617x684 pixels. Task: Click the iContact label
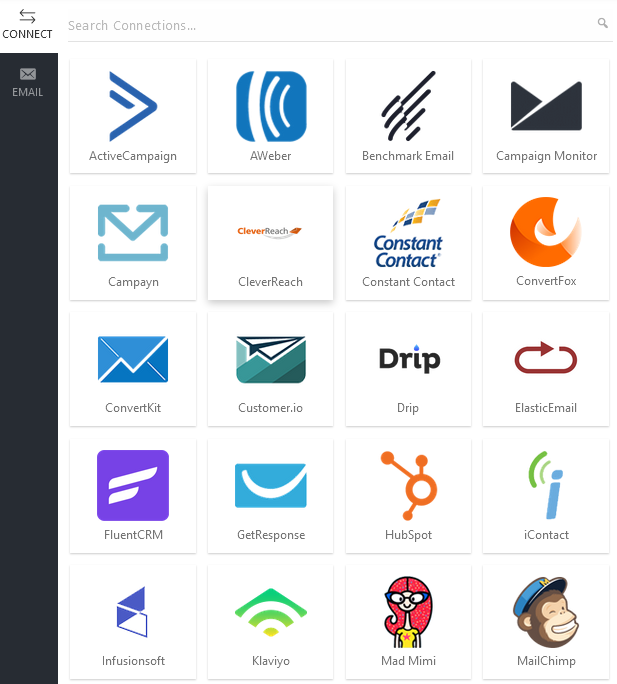click(x=546, y=535)
